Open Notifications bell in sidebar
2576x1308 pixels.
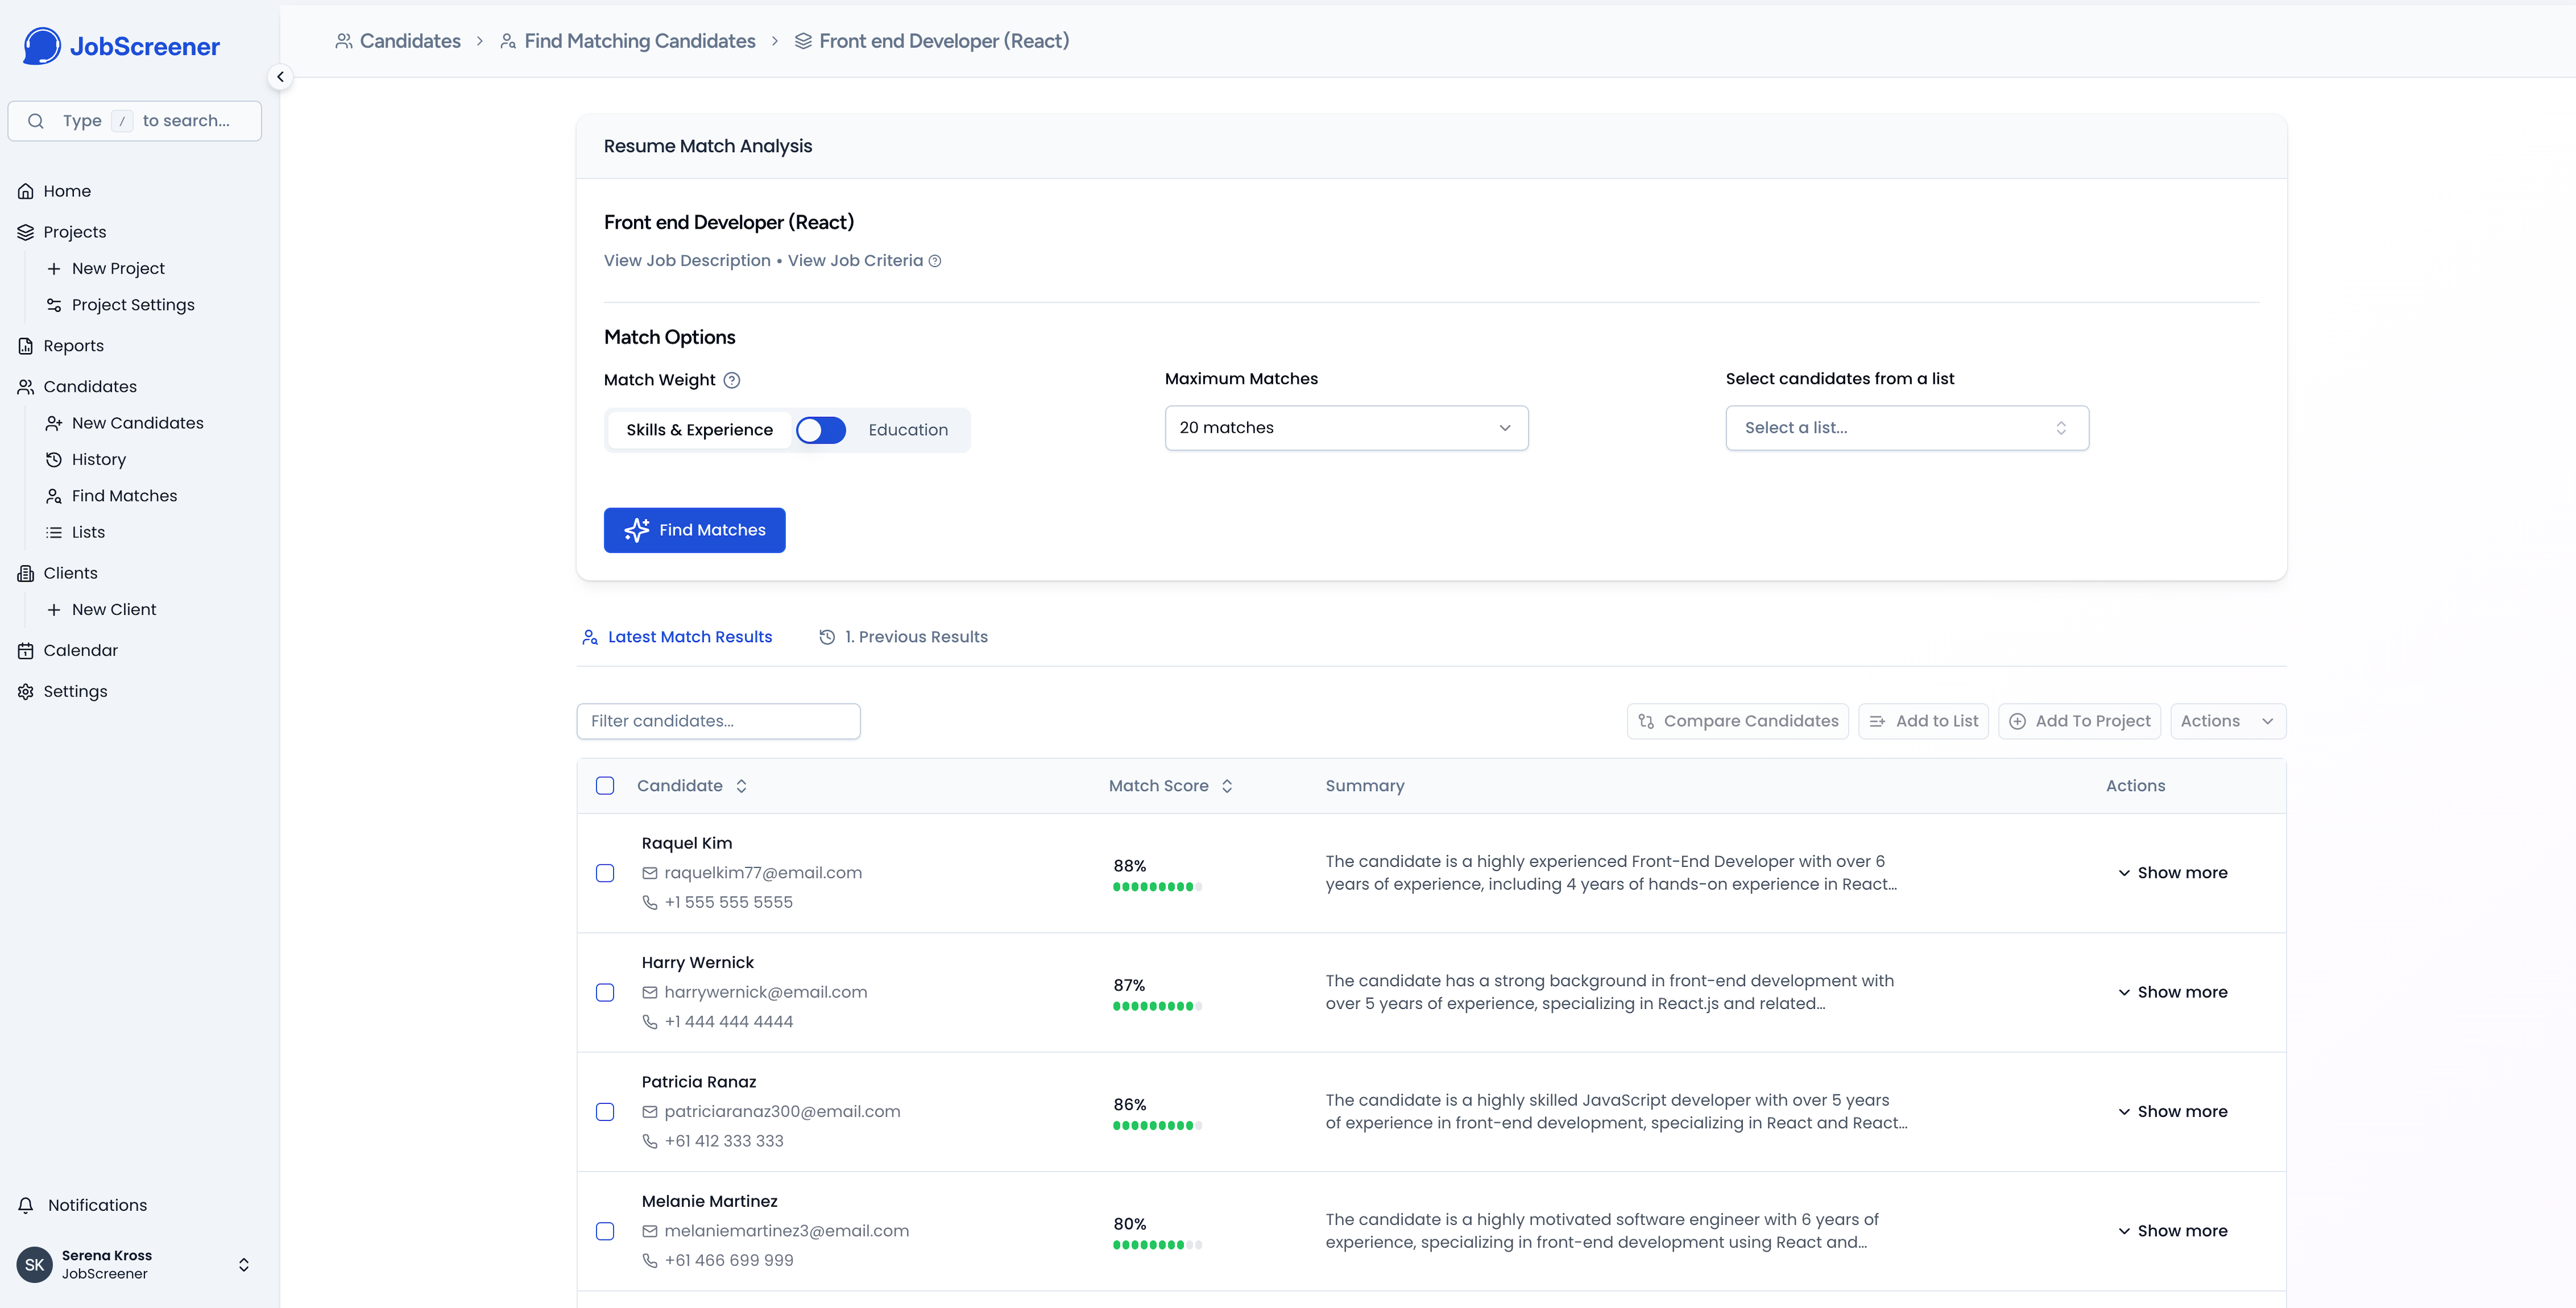(26, 1205)
